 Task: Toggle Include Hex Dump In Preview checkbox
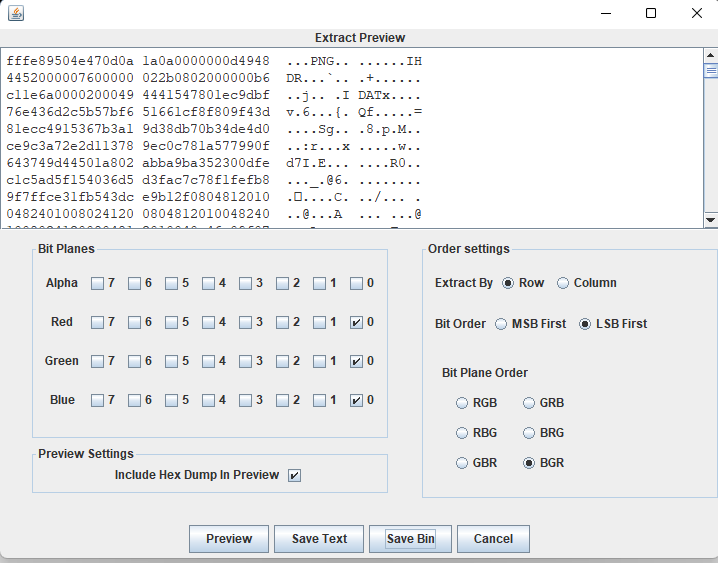pyautogui.click(x=294, y=475)
